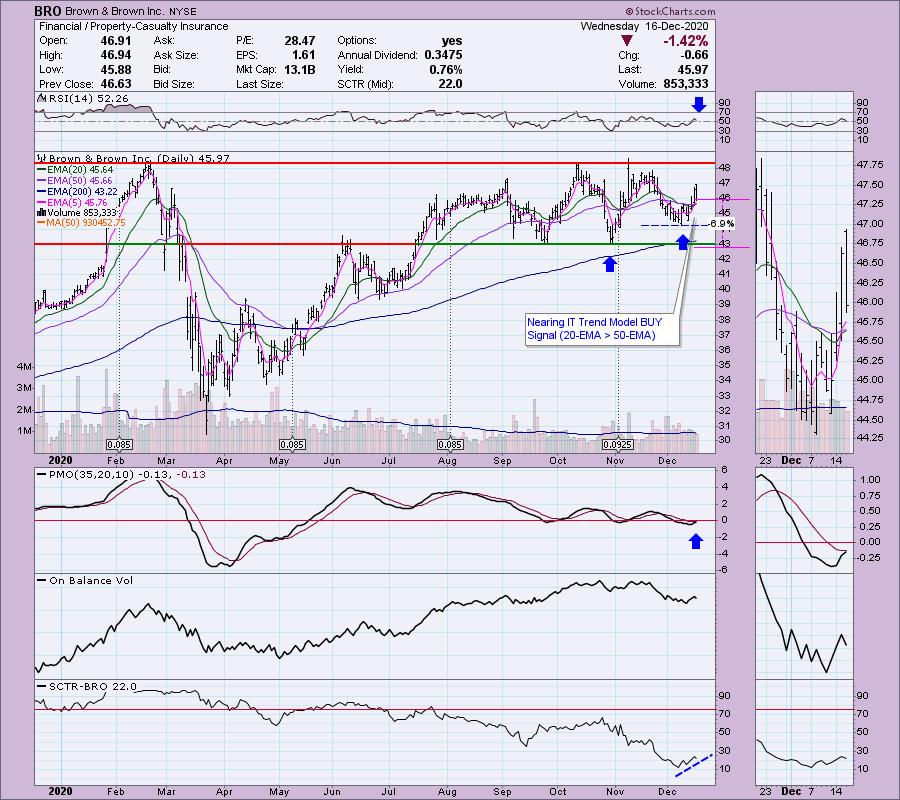Viewport: 900px width, 800px height.
Task: Click the SCTR (Mid) value 22.0 in the header
Action: (451, 84)
